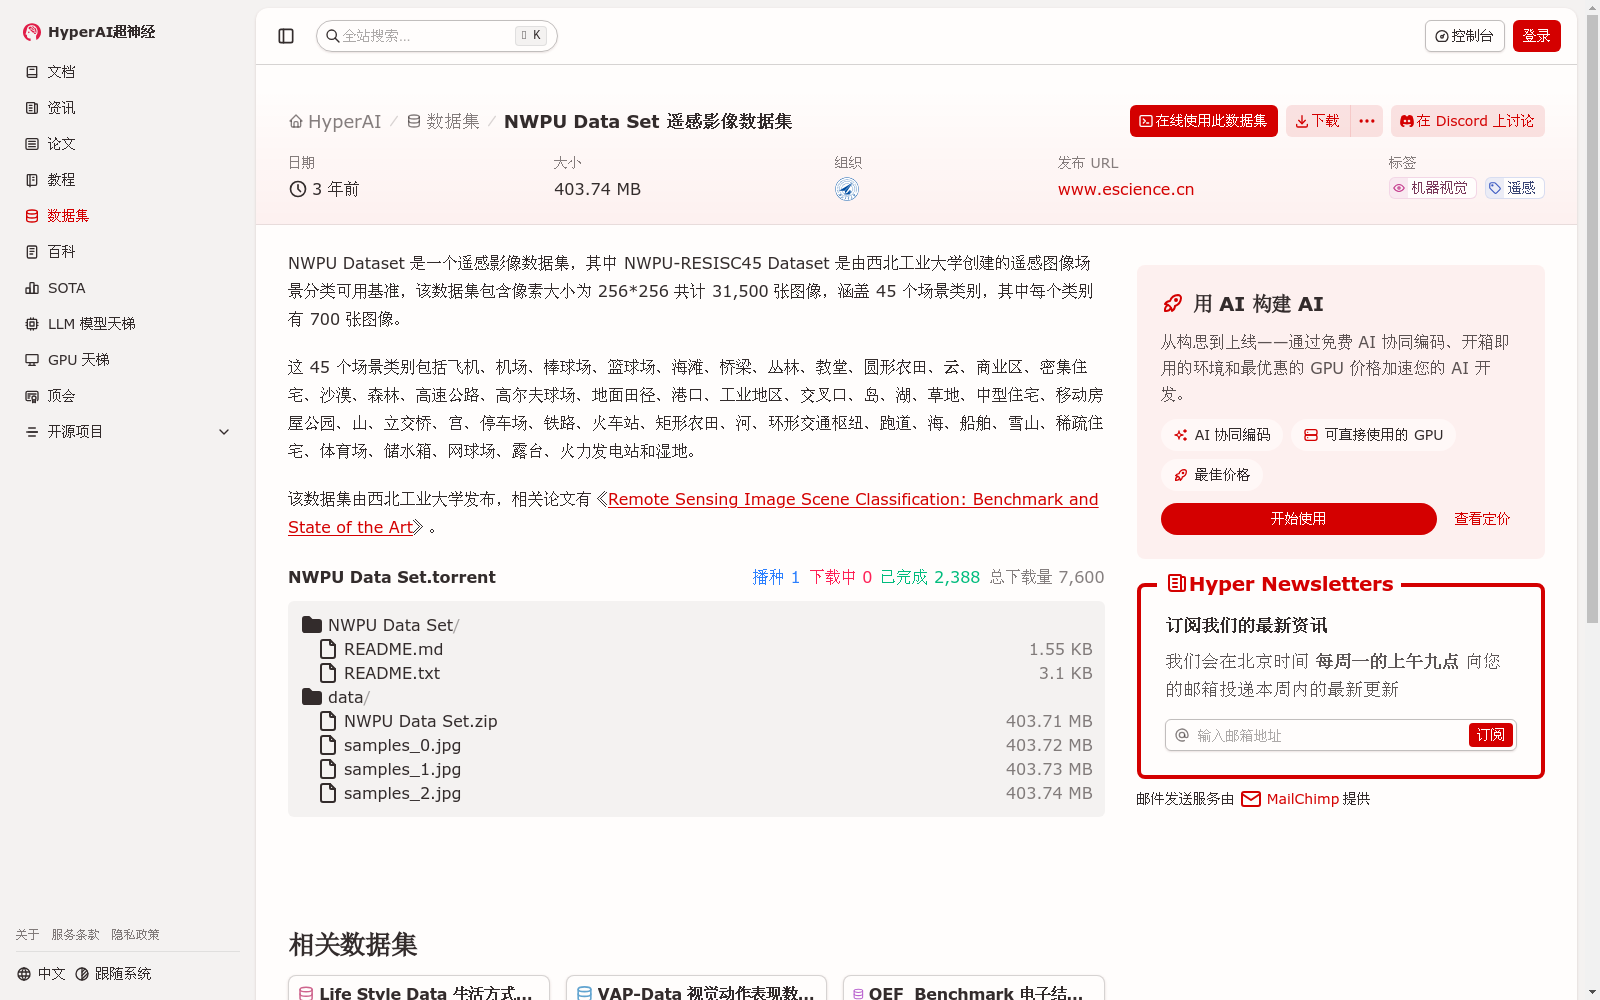Click 403.74 MB size value
Screen dimensions: 1600x1000
click(x=597, y=189)
